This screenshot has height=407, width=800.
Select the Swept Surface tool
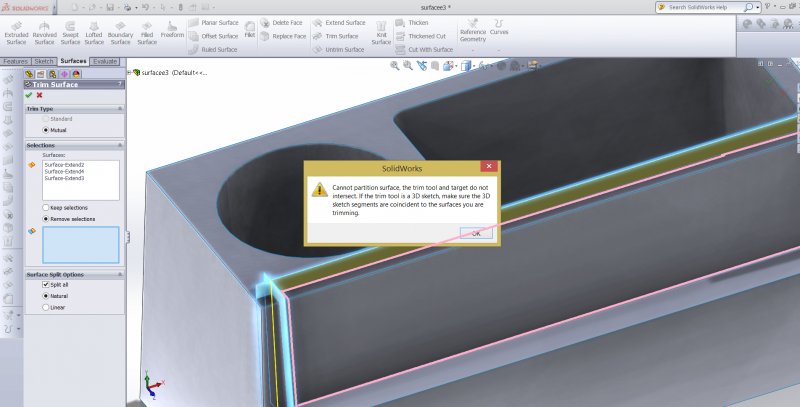[x=70, y=32]
